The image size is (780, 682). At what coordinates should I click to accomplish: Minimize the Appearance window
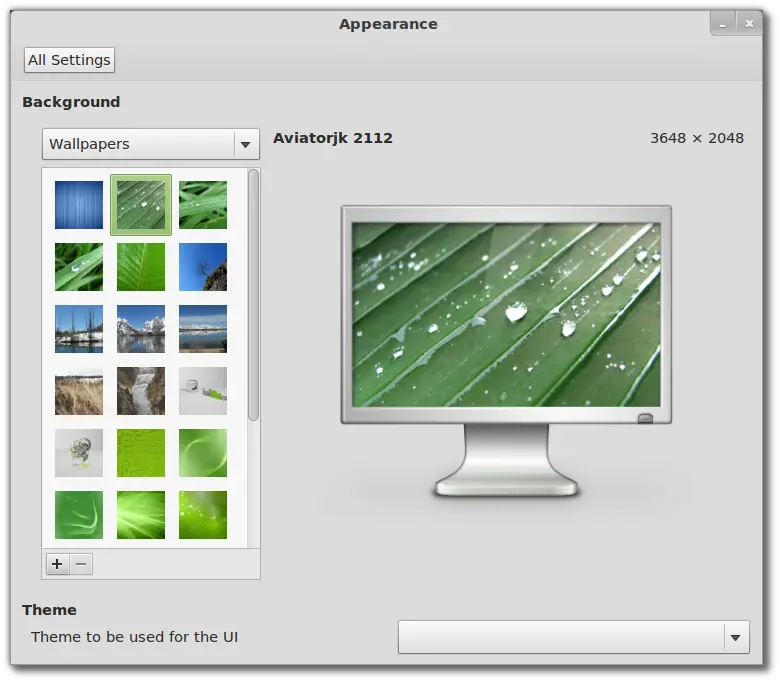[x=723, y=24]
